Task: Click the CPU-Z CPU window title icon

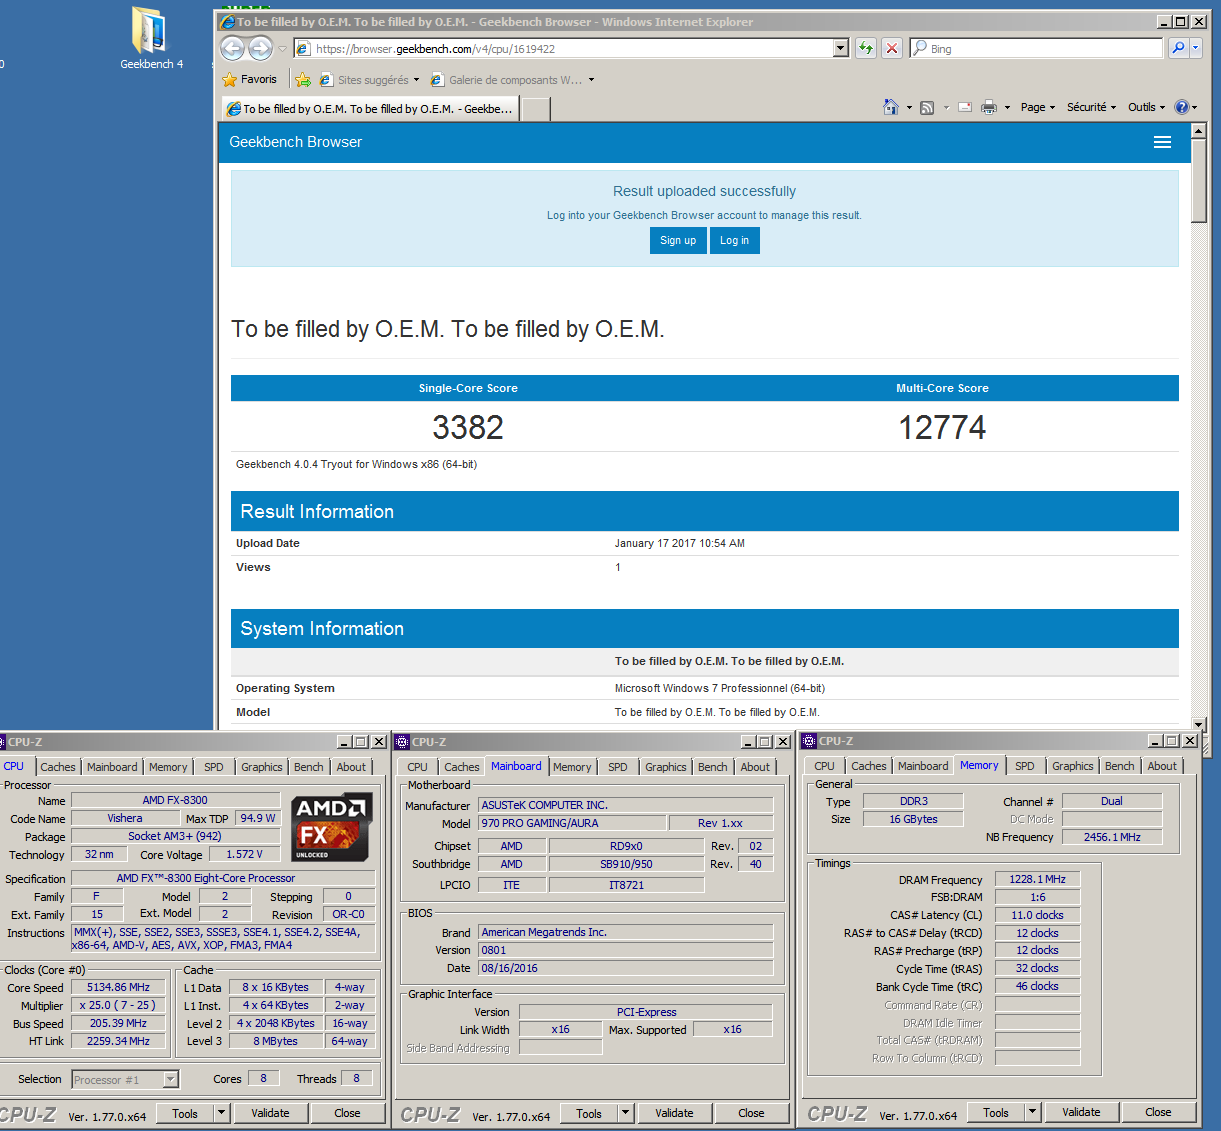Action: click(2, 742)
